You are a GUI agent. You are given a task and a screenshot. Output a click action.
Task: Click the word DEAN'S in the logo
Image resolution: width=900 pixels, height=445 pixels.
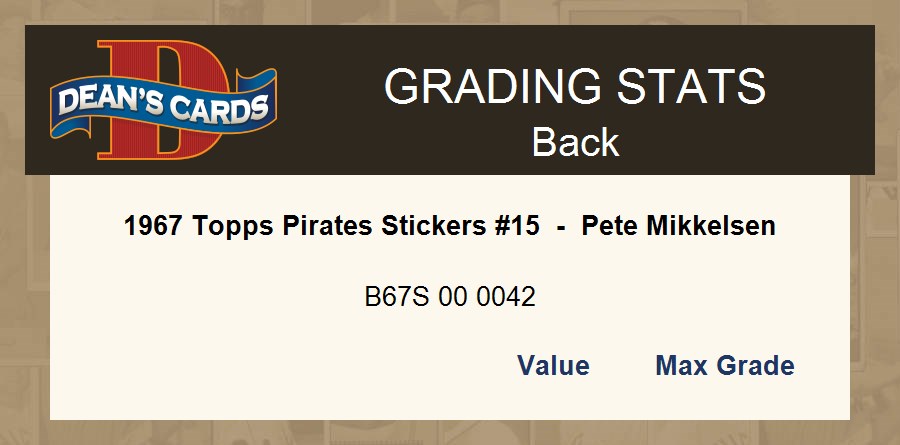tap(106, 101)
